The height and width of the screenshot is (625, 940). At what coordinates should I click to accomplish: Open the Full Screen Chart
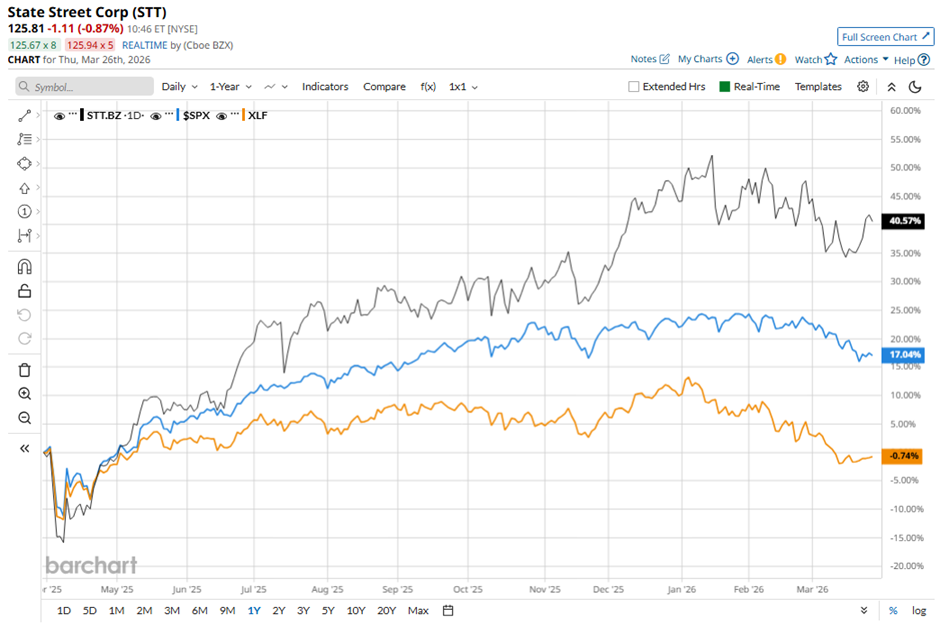885,37
